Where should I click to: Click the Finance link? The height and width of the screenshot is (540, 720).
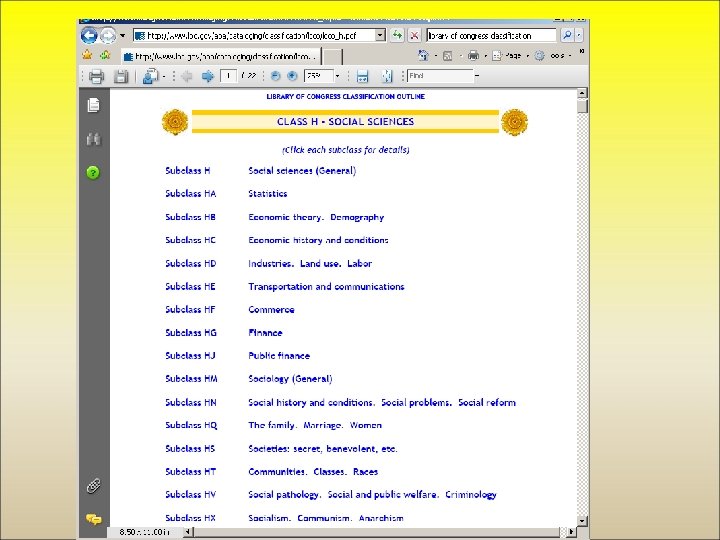pos(265,332)
